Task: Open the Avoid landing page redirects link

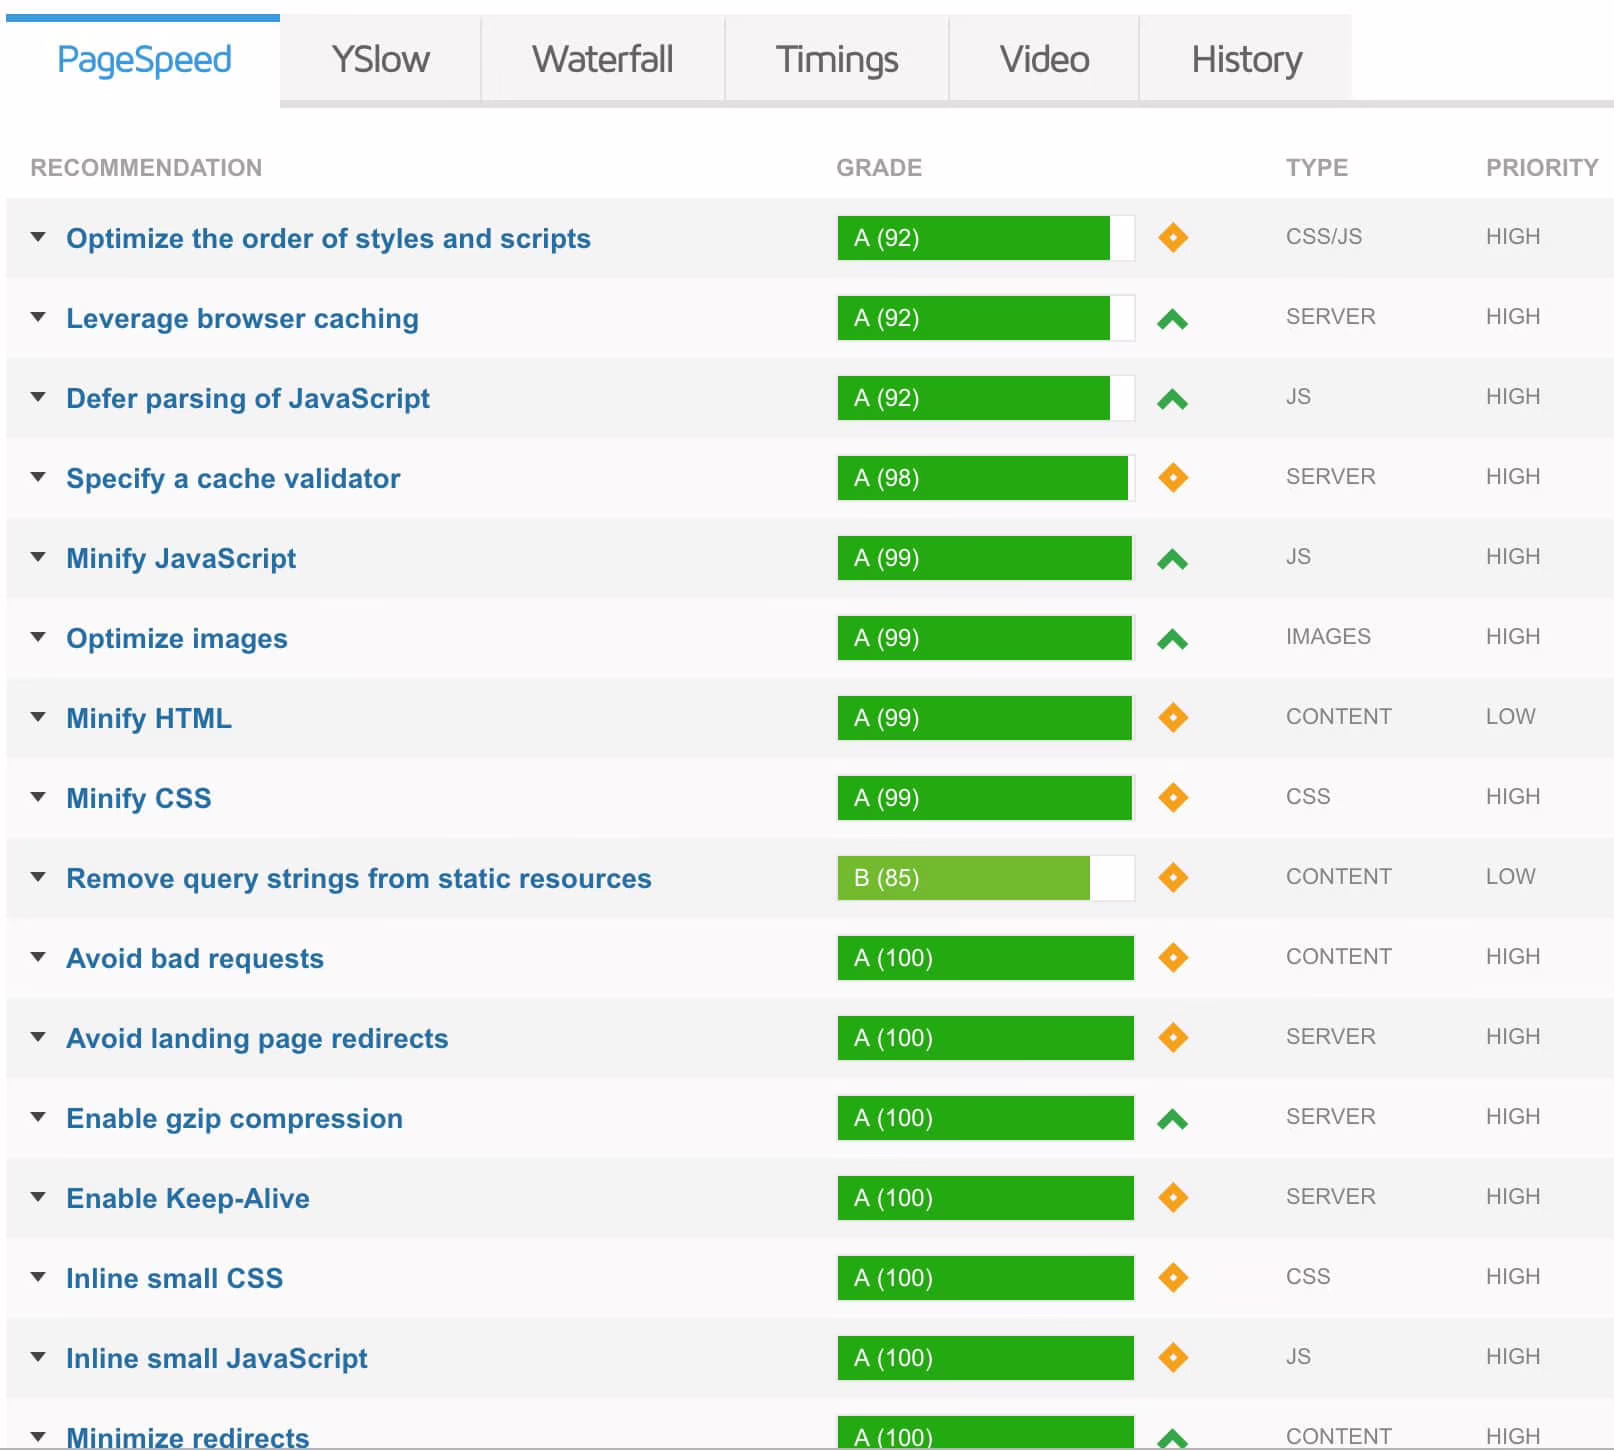Action: (x=257, y=1038)
